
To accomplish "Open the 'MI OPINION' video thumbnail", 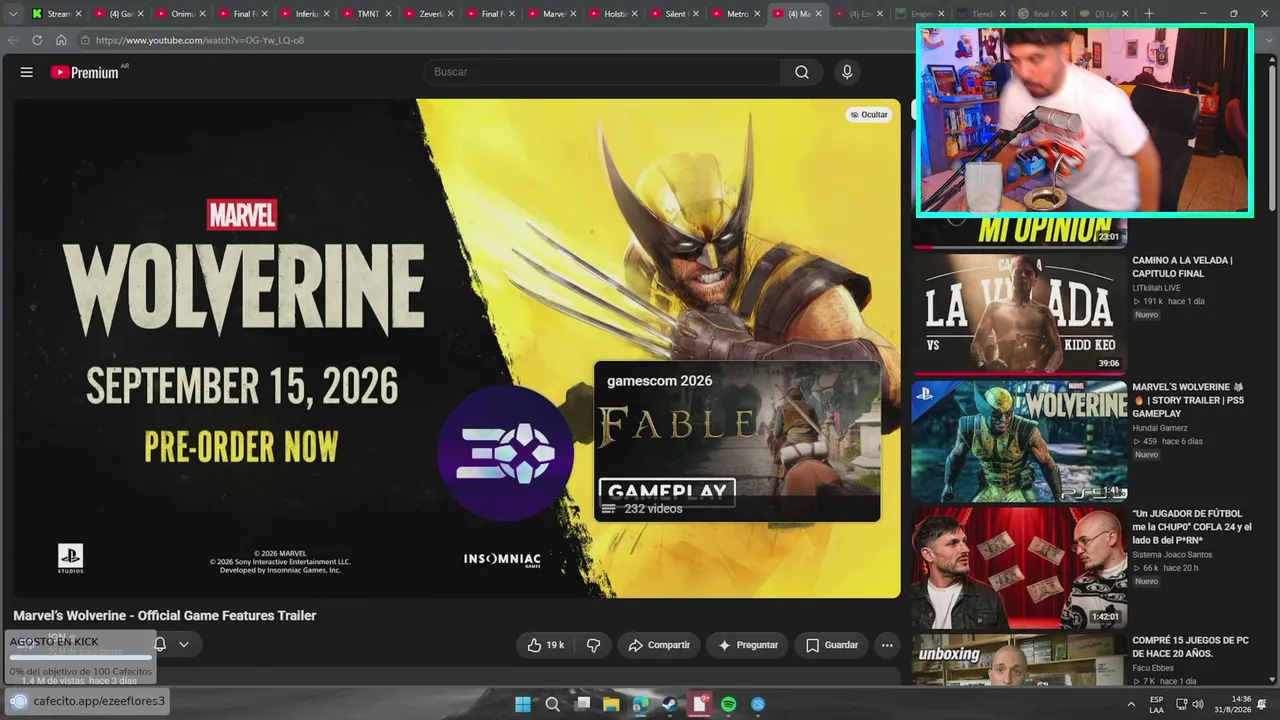I will pyautogui.click(x=1019, y=232).
